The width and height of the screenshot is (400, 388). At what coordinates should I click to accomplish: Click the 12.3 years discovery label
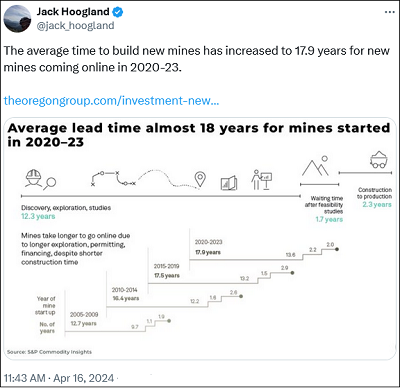[x=38, y=216]
